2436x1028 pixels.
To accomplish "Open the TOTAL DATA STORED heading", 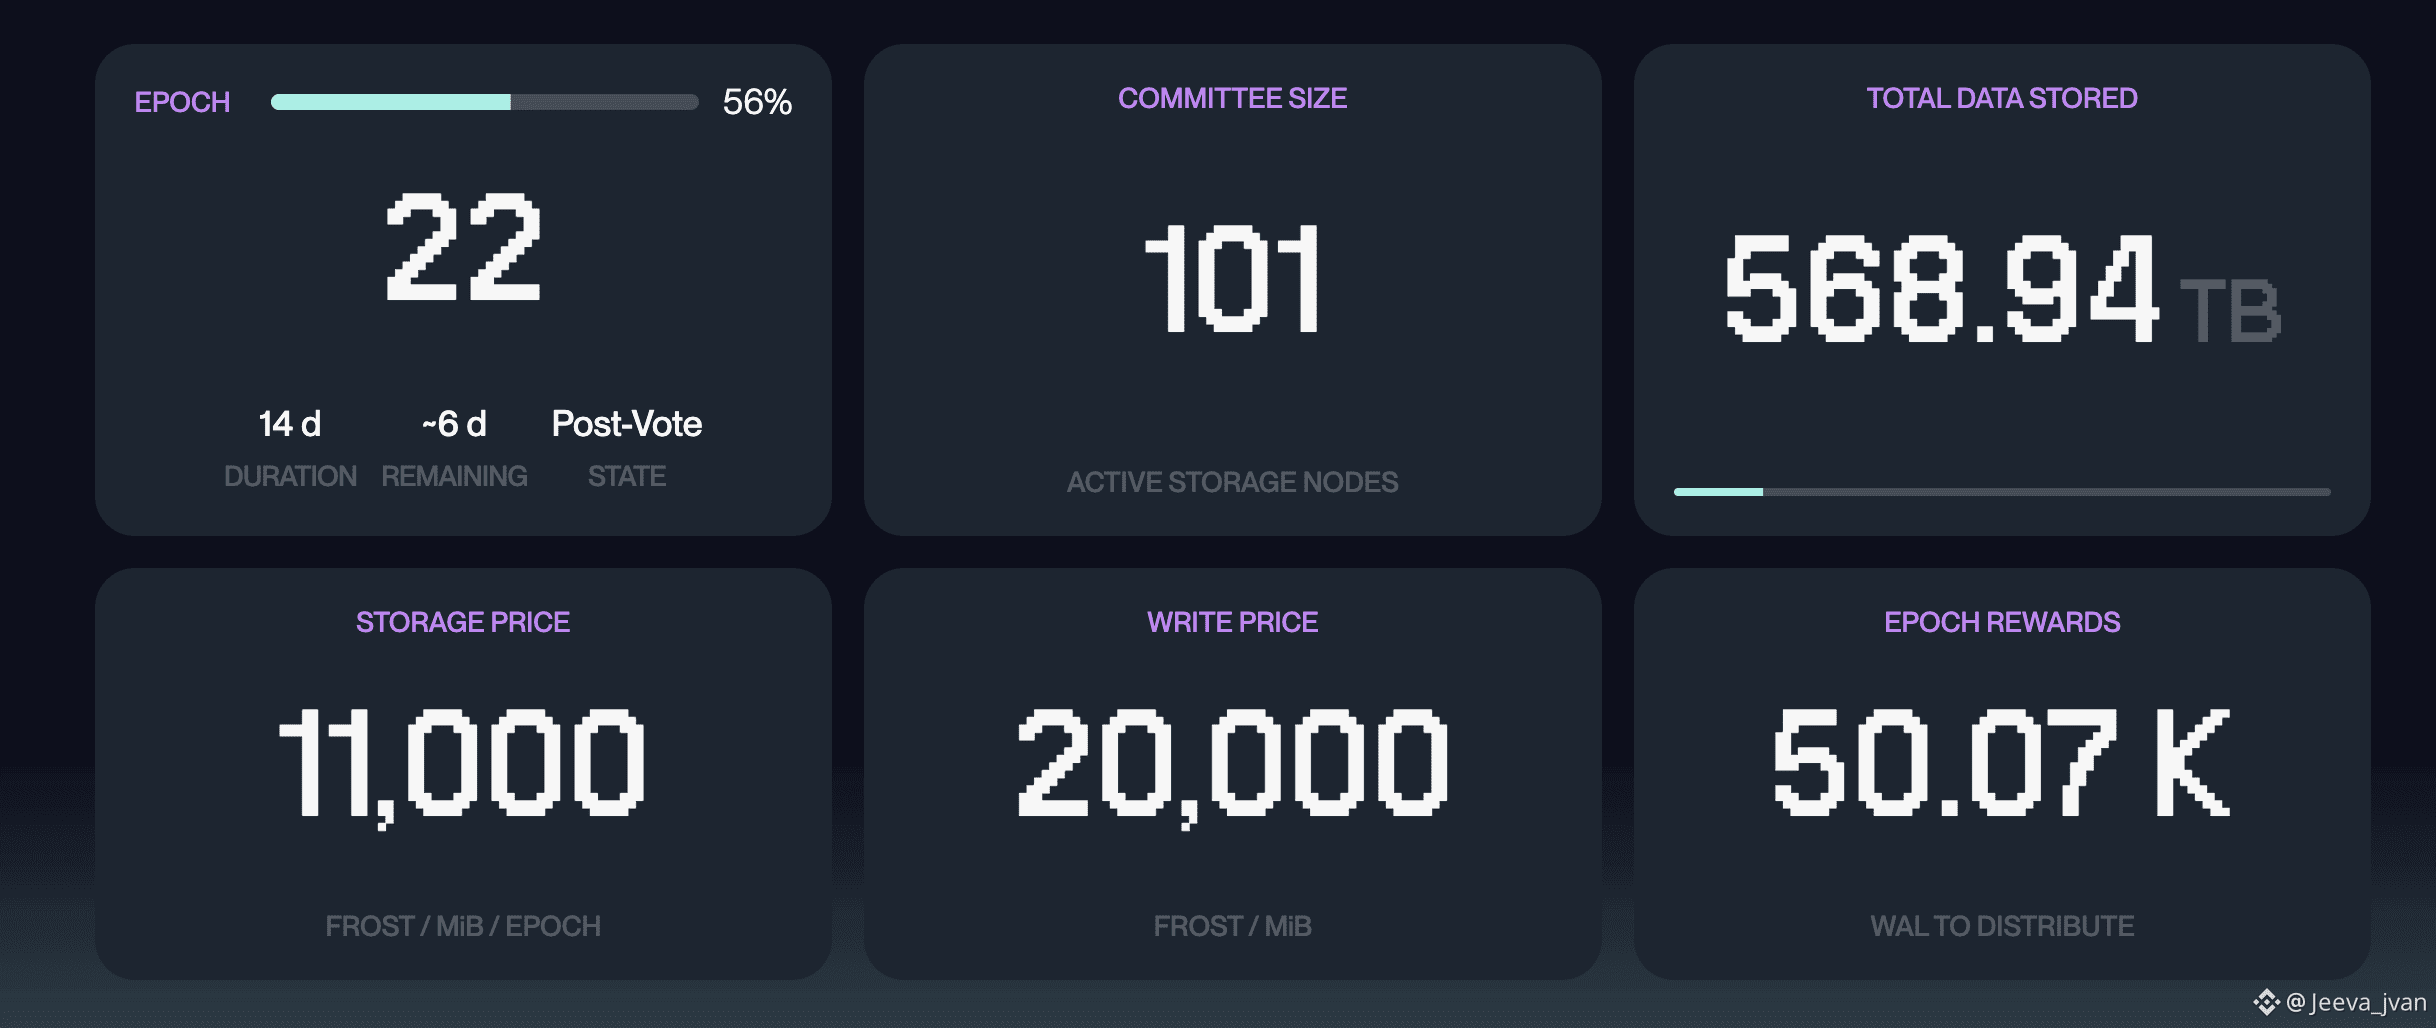I will 2002,98.
